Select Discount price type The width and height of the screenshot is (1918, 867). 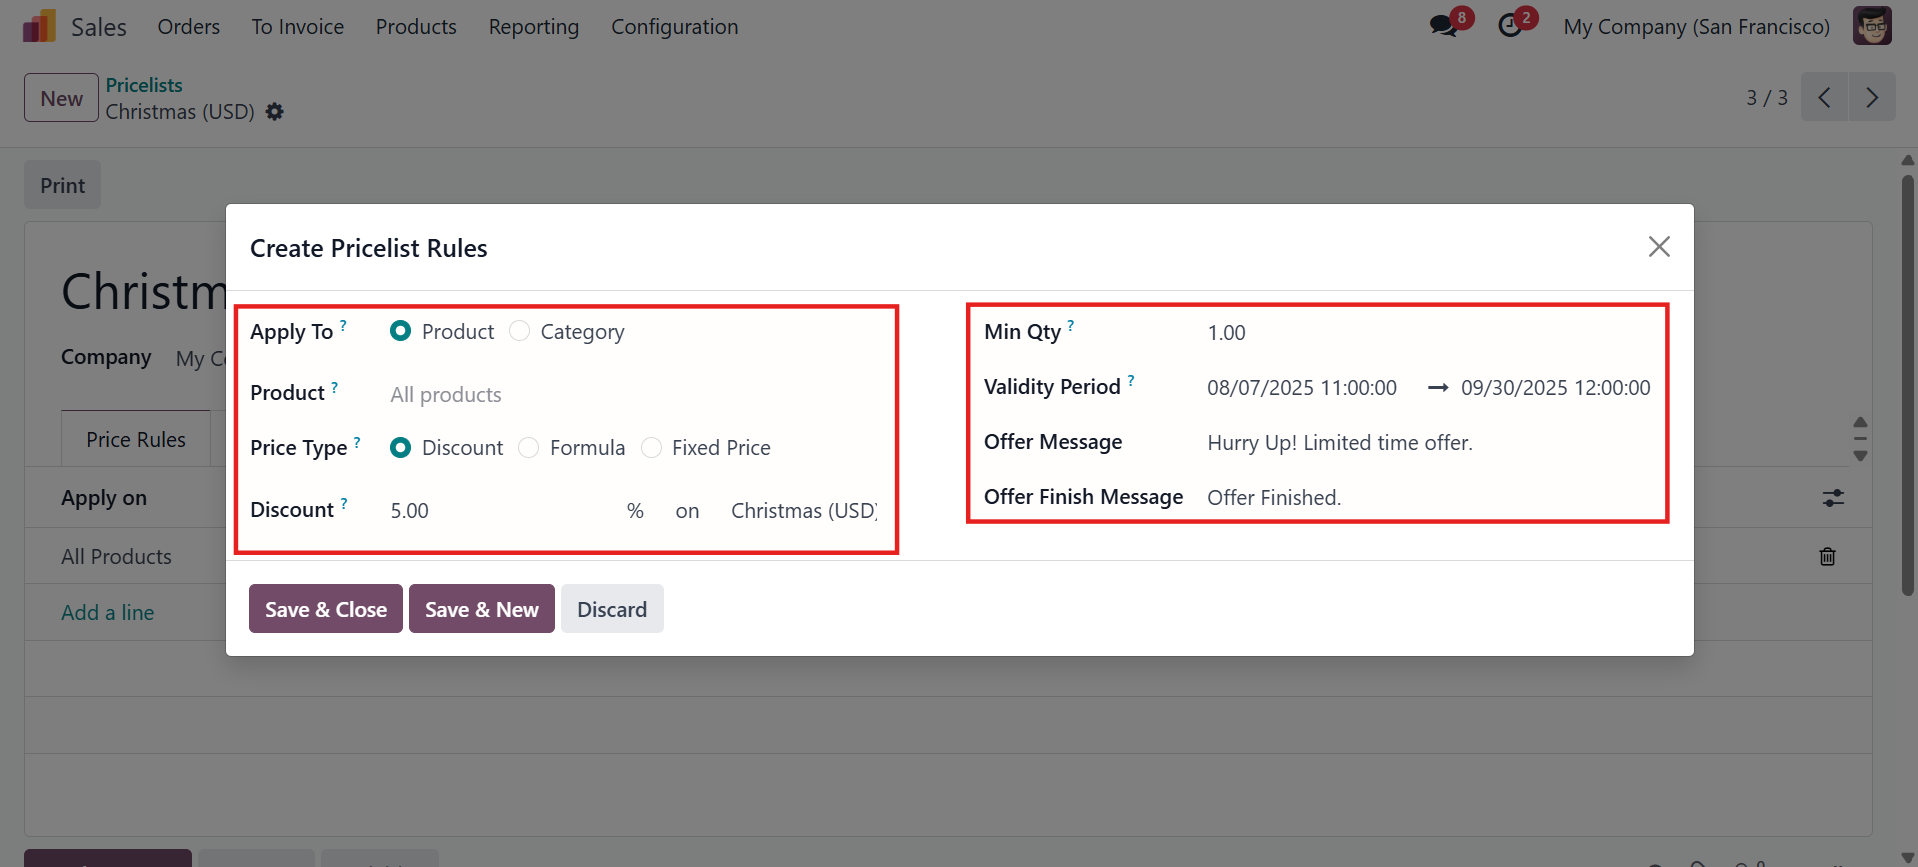click(x=401, y=447)
